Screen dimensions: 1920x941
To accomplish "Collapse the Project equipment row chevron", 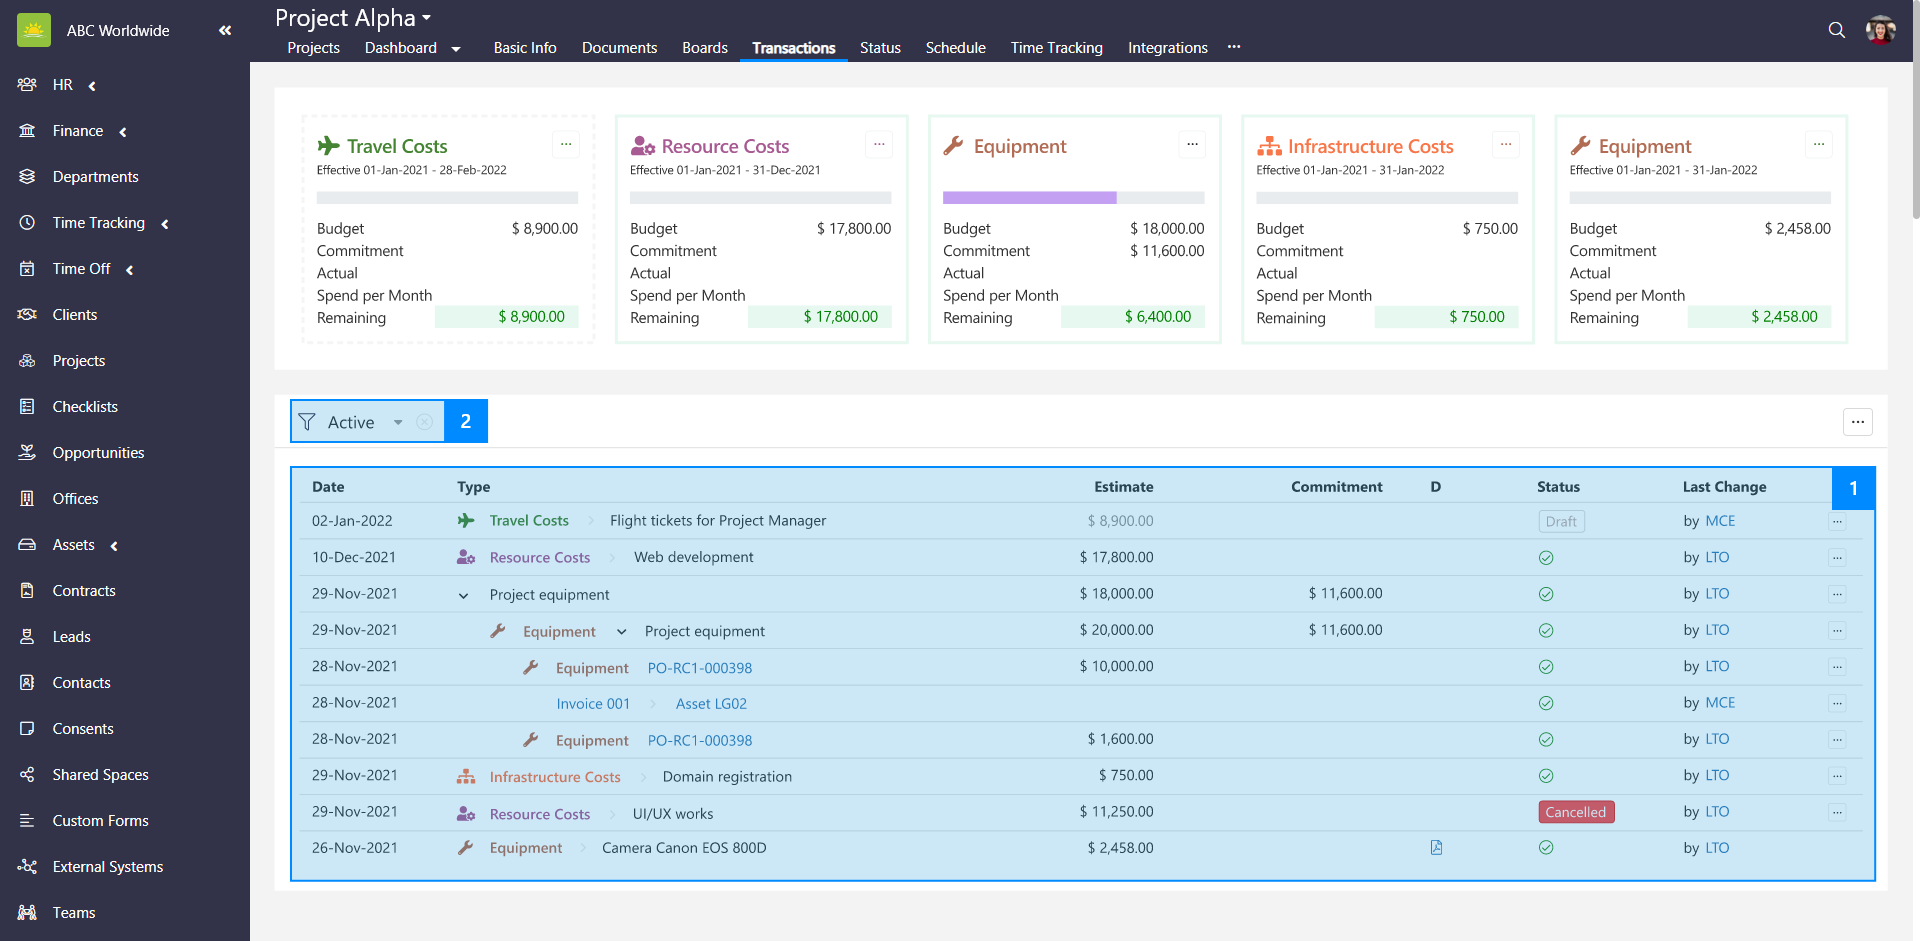I will coord(463,594).
